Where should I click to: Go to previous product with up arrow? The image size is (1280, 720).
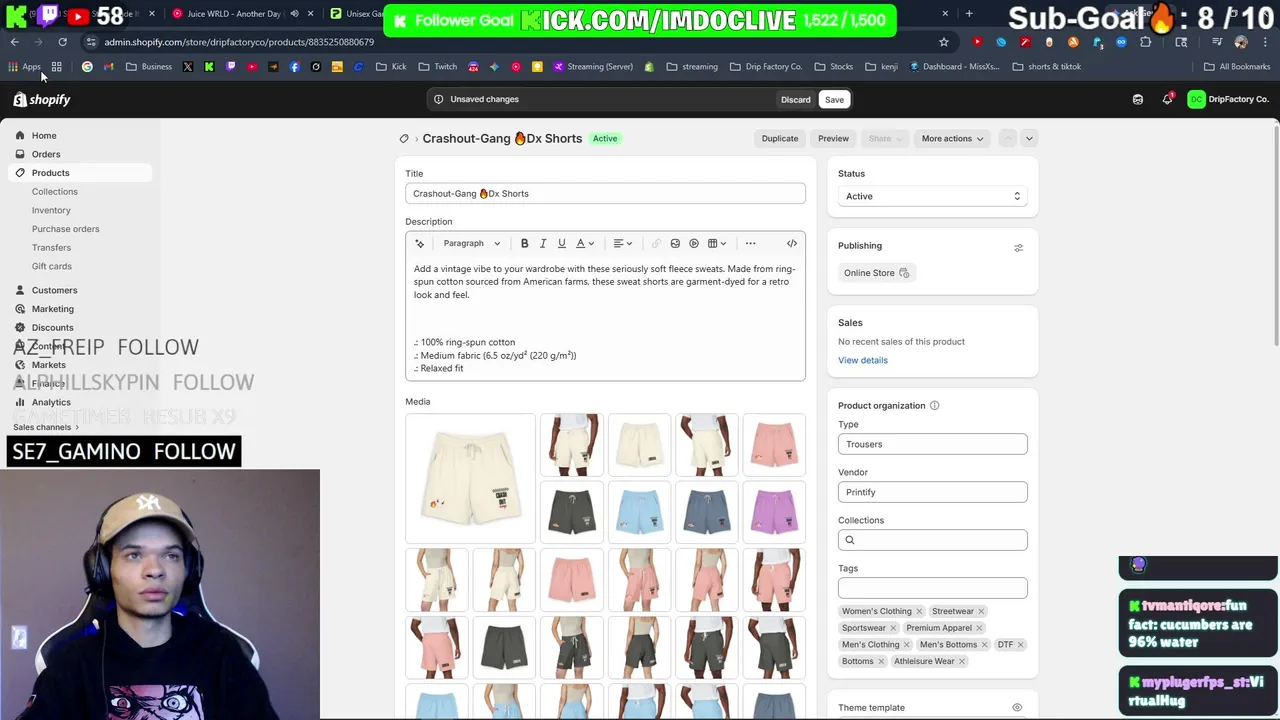pyautogui.click(x=1008, y=138)
